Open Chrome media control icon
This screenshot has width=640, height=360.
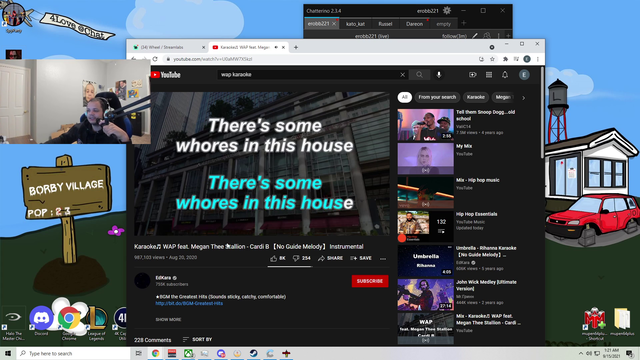[x=516, y=59]
